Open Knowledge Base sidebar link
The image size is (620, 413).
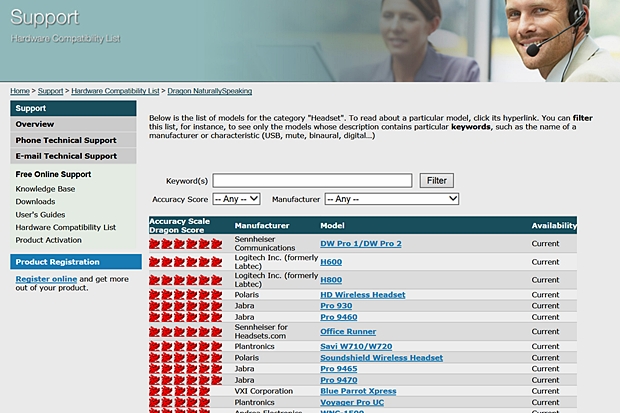tap(45, 189)
